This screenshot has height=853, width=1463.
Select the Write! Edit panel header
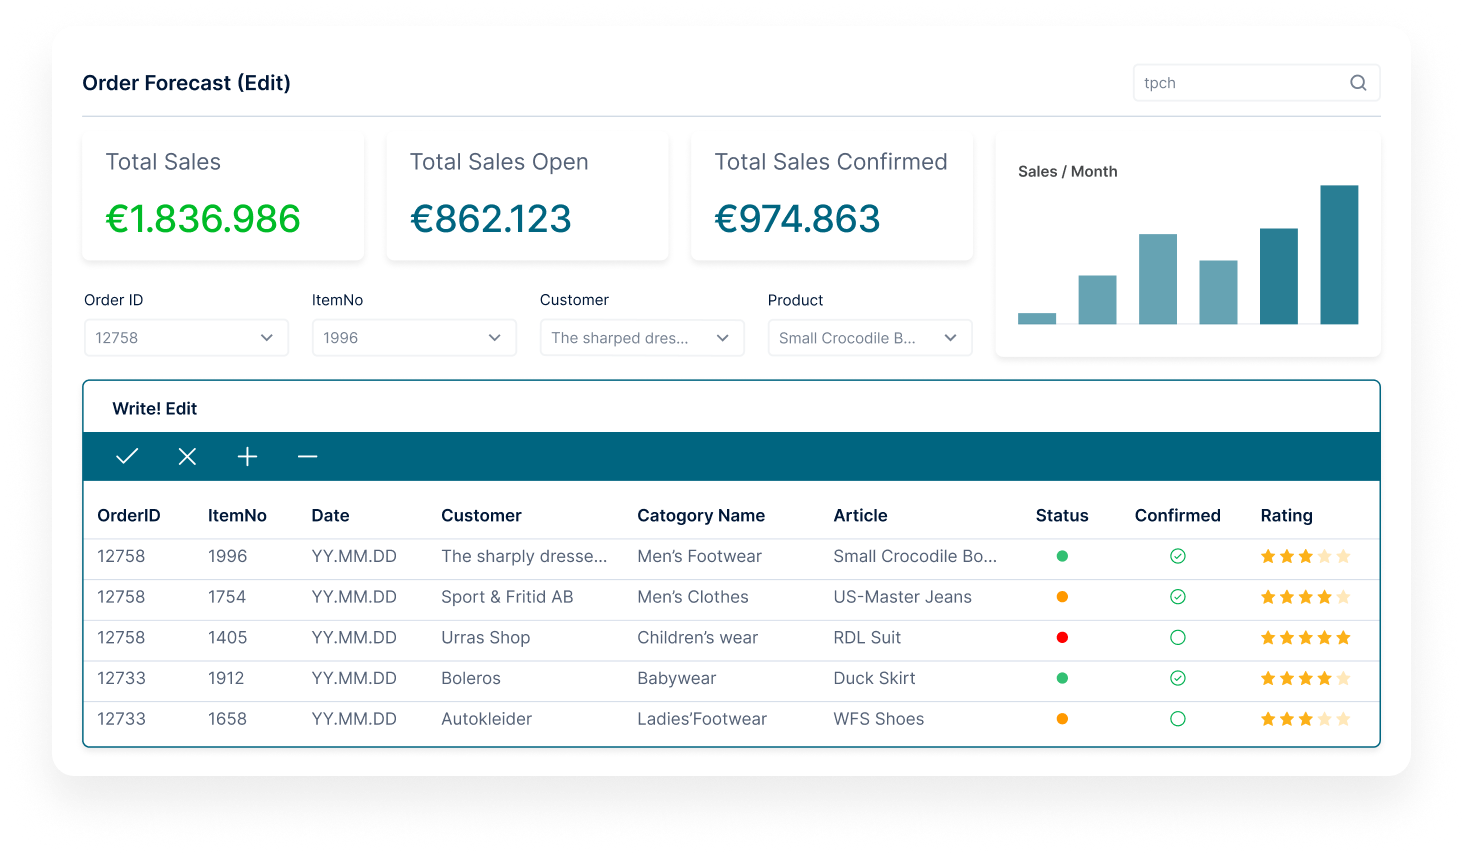tap(154, 407)
